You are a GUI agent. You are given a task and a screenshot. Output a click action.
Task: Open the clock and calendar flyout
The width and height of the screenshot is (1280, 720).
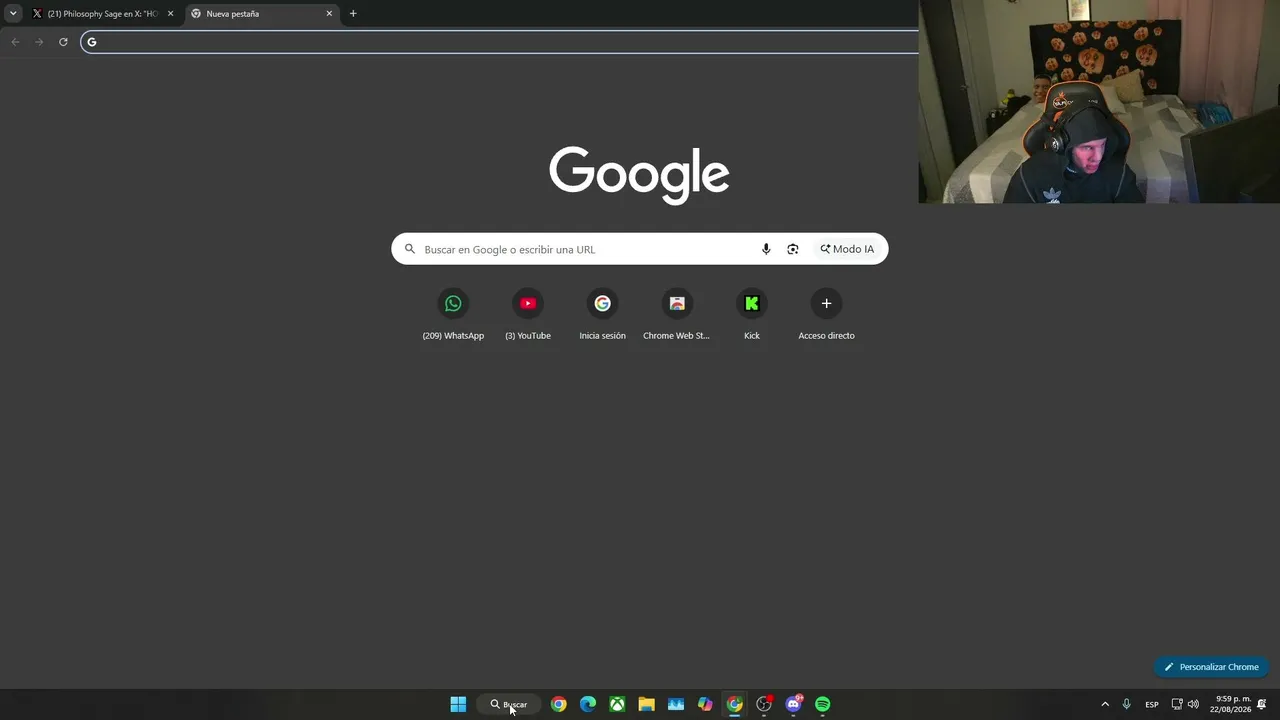[x=1231, y=704]
